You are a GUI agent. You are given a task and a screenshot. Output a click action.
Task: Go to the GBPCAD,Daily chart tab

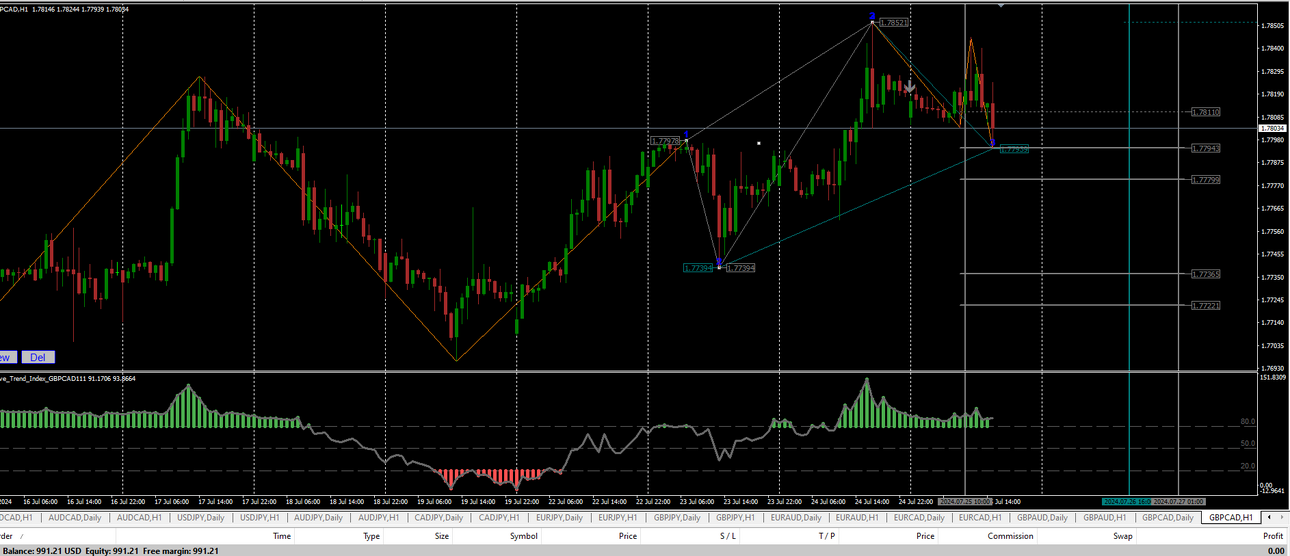click(1168, 518)
